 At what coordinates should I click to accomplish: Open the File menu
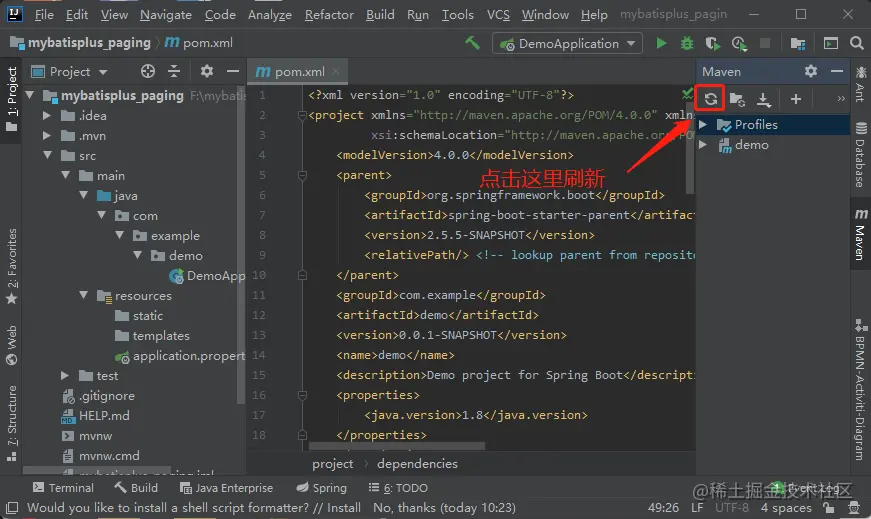point(44,14)
